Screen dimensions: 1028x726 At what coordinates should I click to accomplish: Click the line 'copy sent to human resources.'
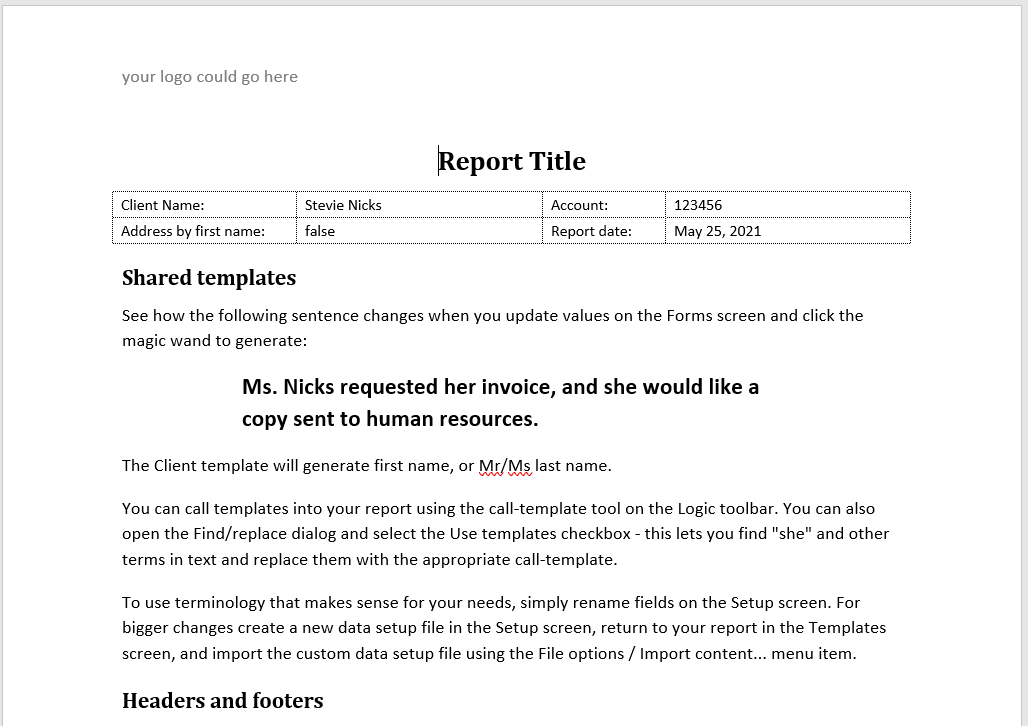390,419
